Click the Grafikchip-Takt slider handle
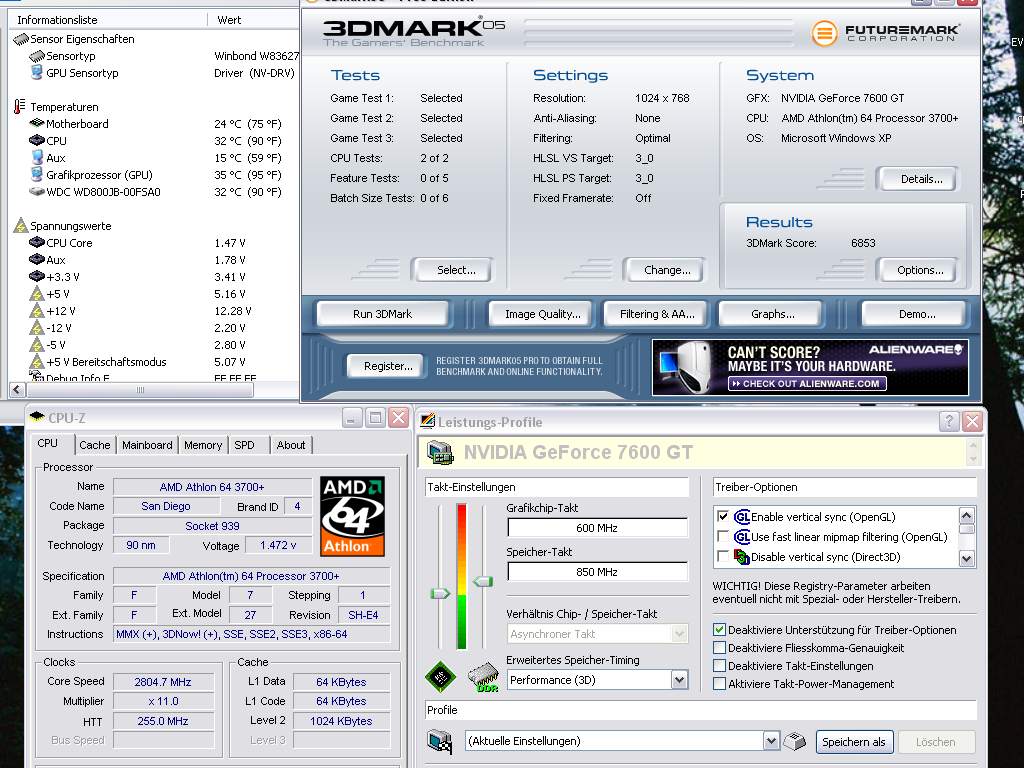 (440, 594)
